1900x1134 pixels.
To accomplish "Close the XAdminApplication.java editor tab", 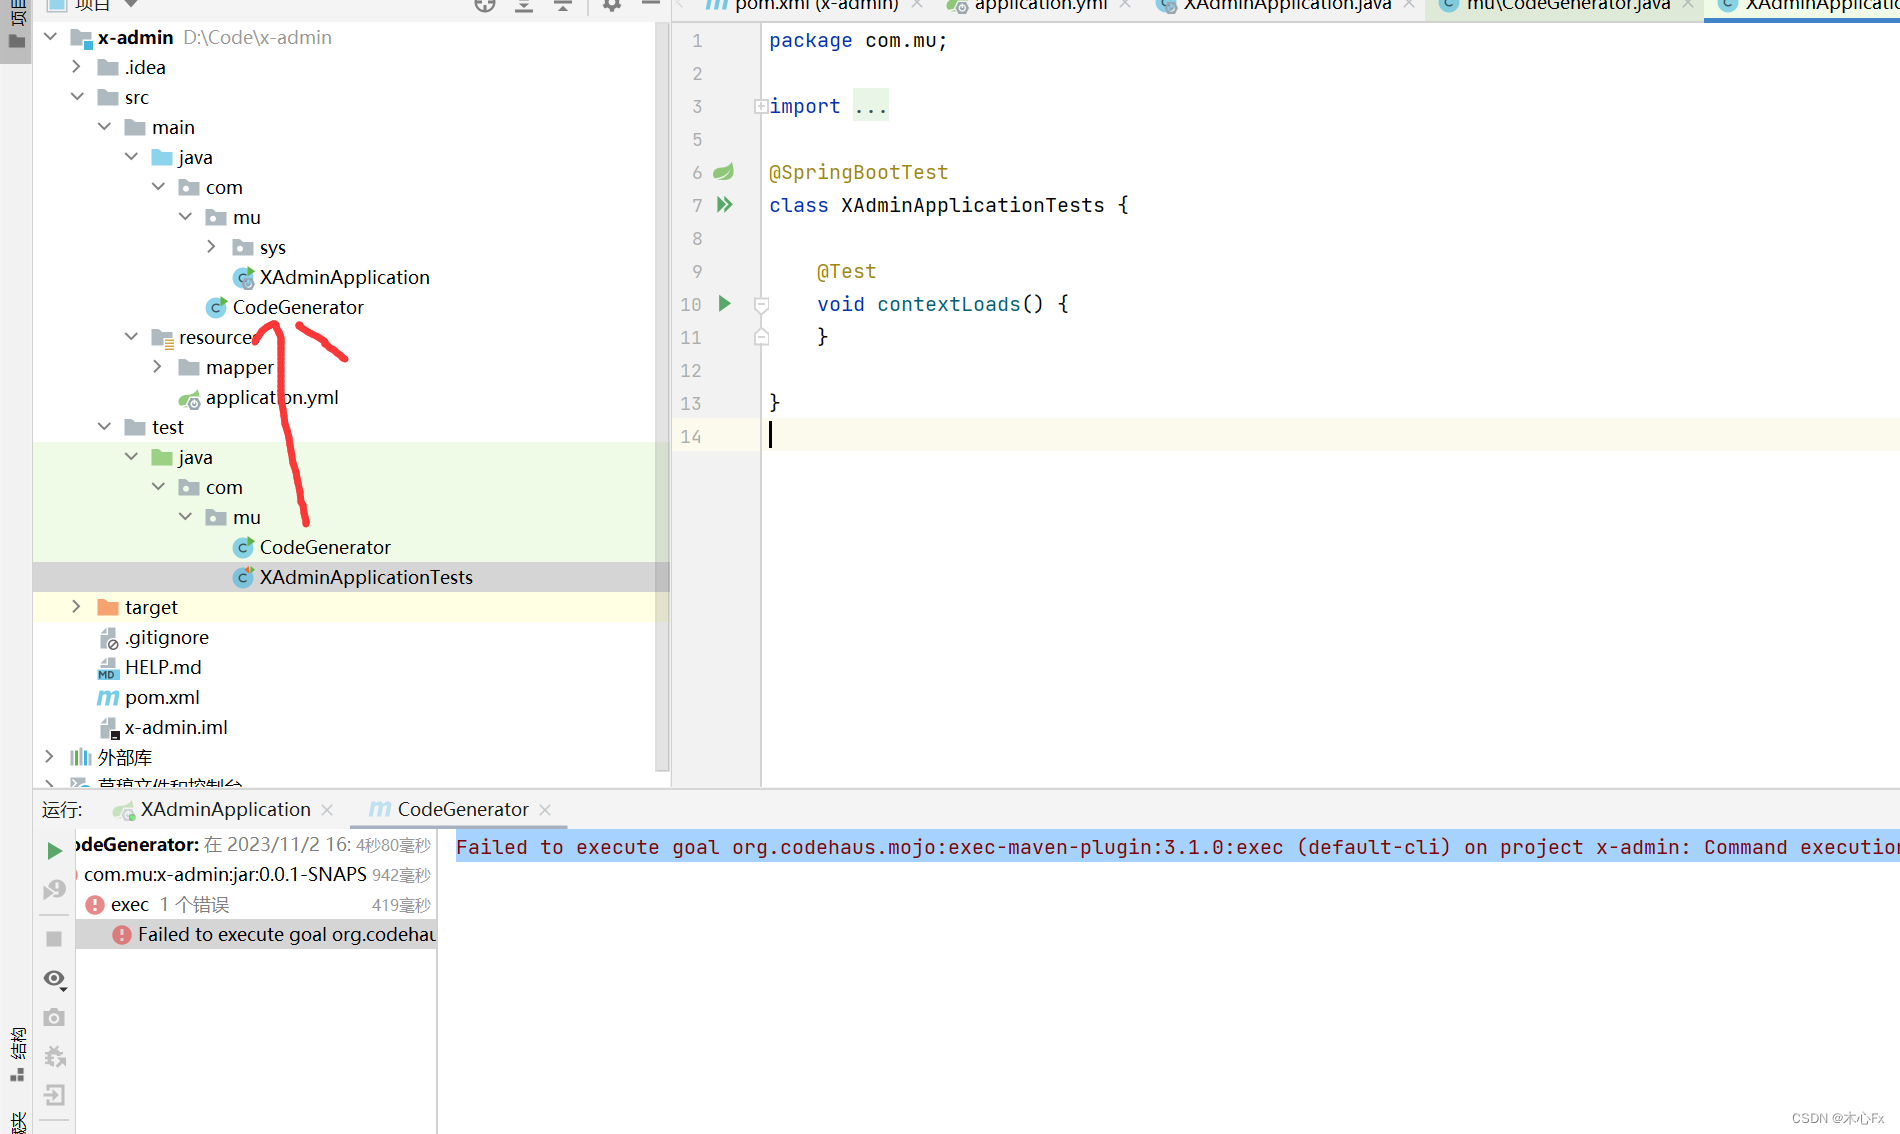I will coord(1408,5).
